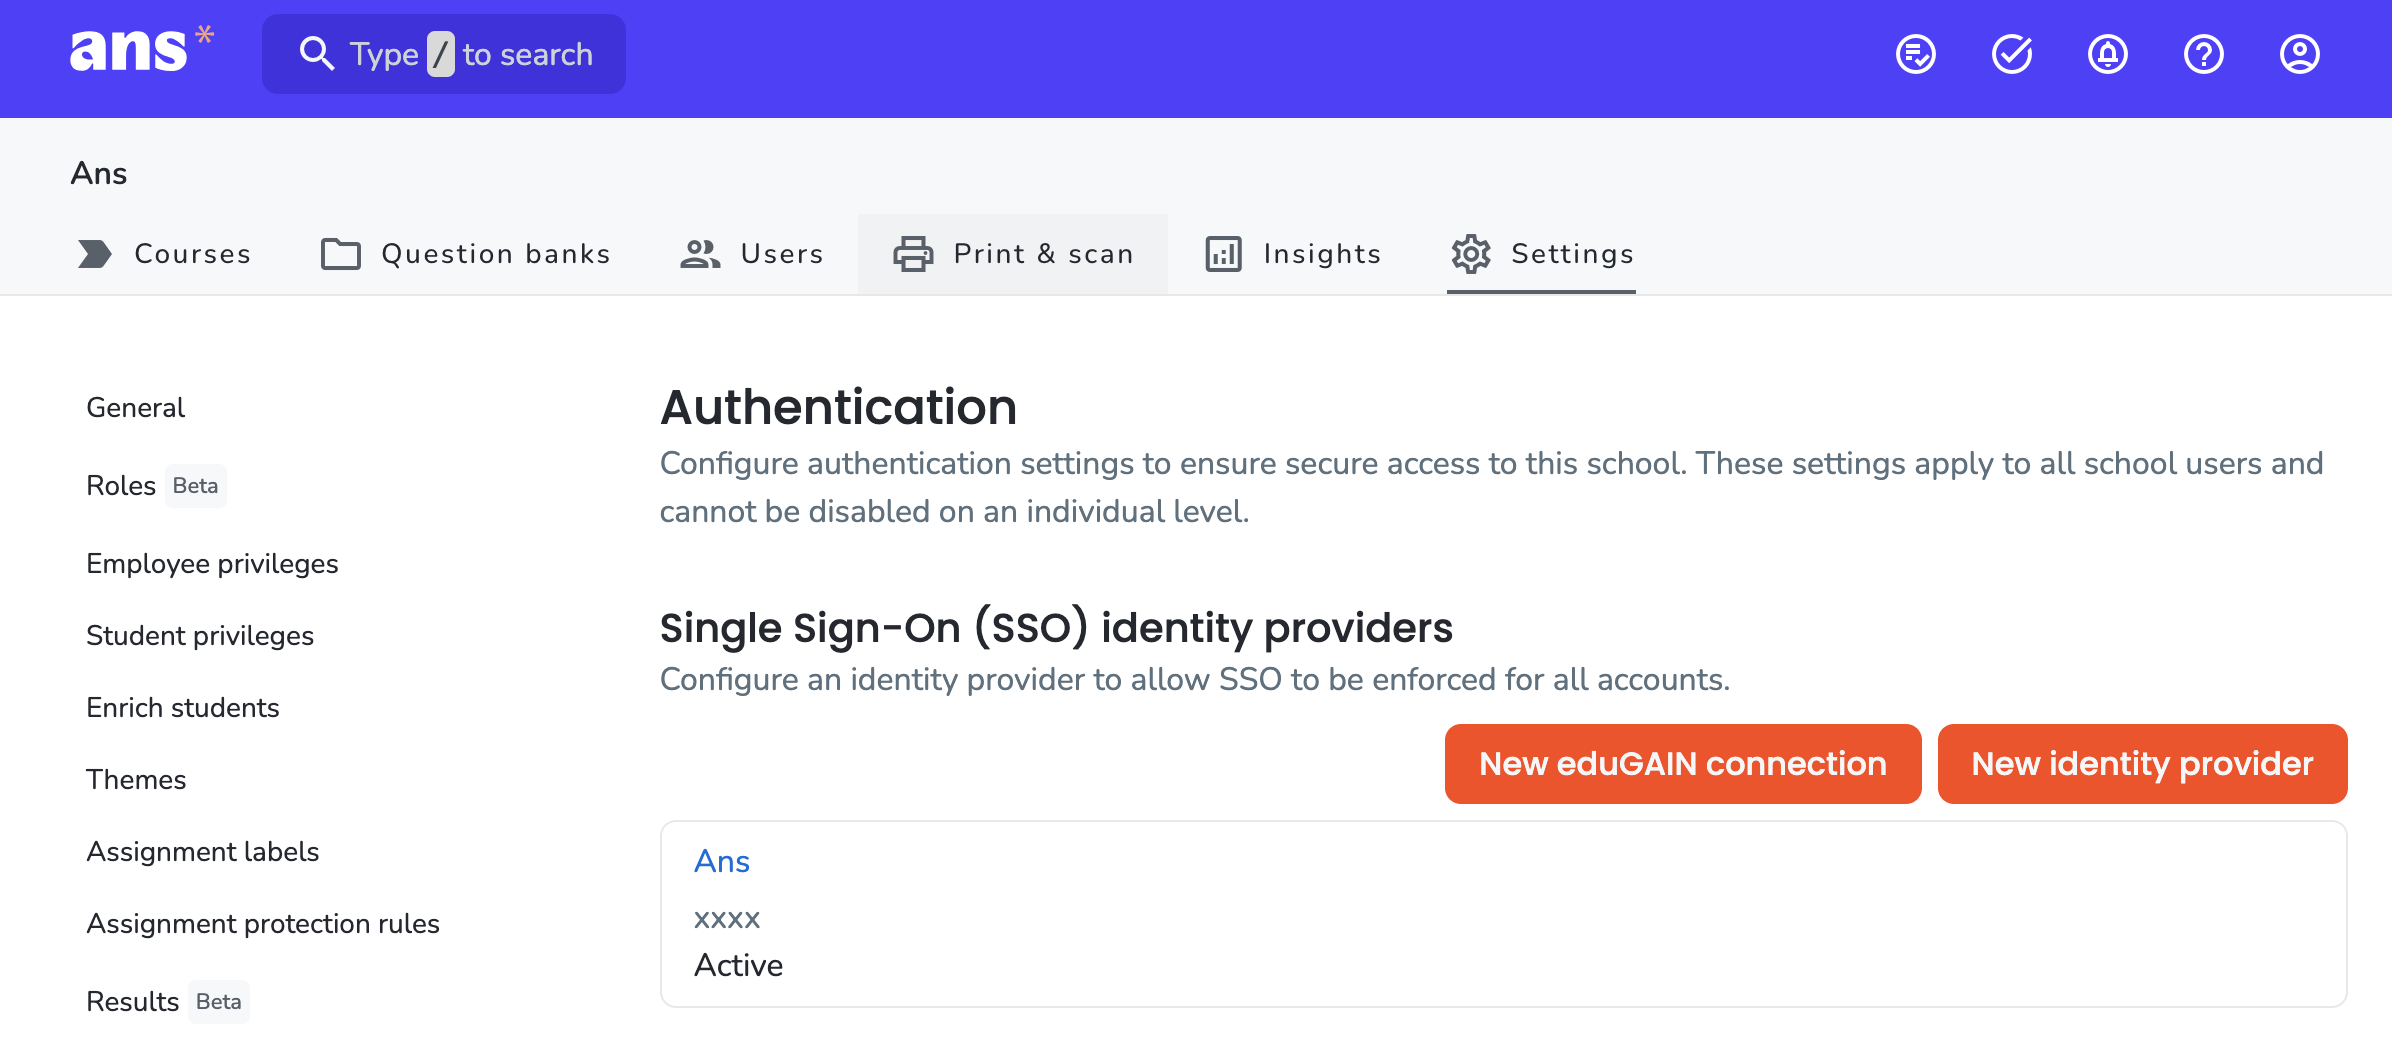Select Themes in settings sidebar
The width and height of the screenshot is (2392, 1048).
tap(136, 780)
